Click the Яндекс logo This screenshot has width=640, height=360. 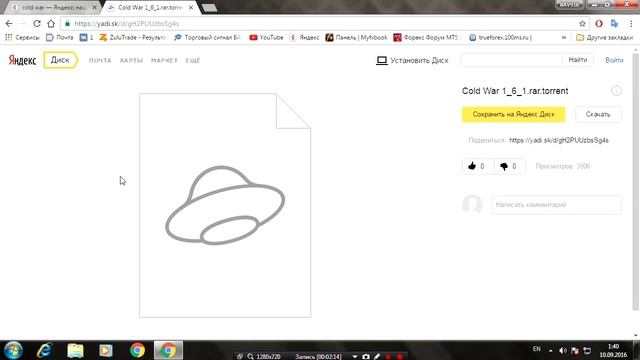coord(22,60)
